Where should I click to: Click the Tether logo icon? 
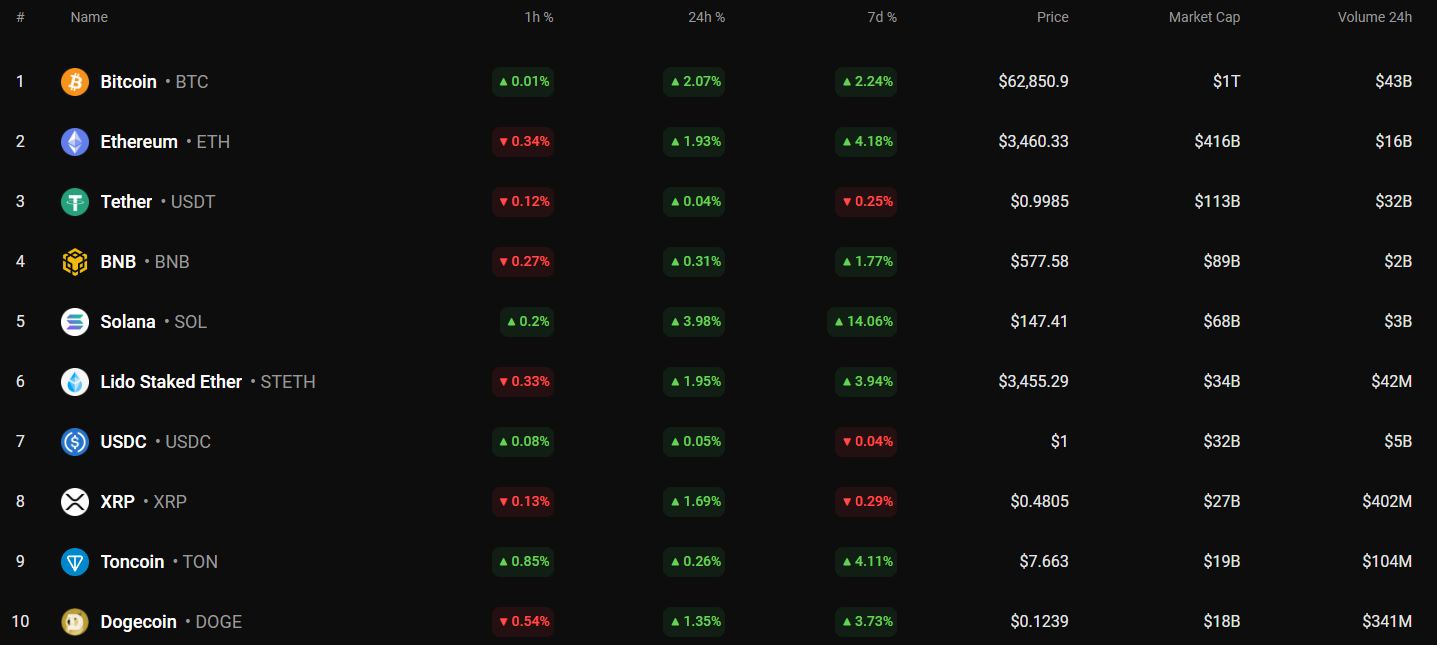click(75, 202)
